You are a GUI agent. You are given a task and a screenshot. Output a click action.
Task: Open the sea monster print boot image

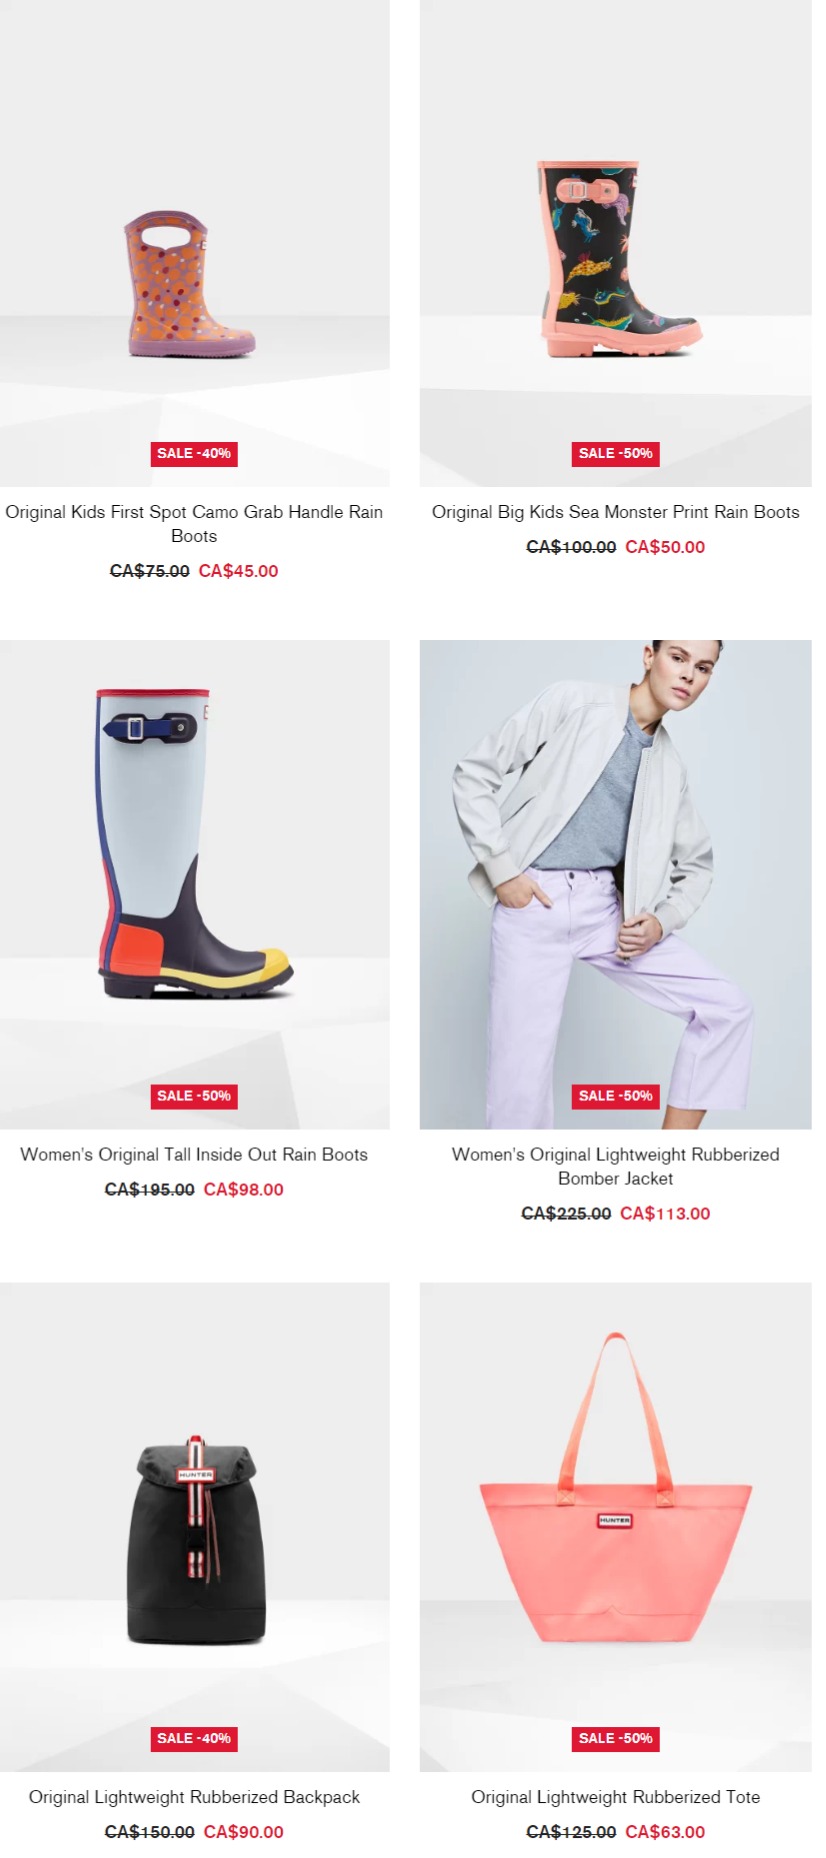point(615,243)
